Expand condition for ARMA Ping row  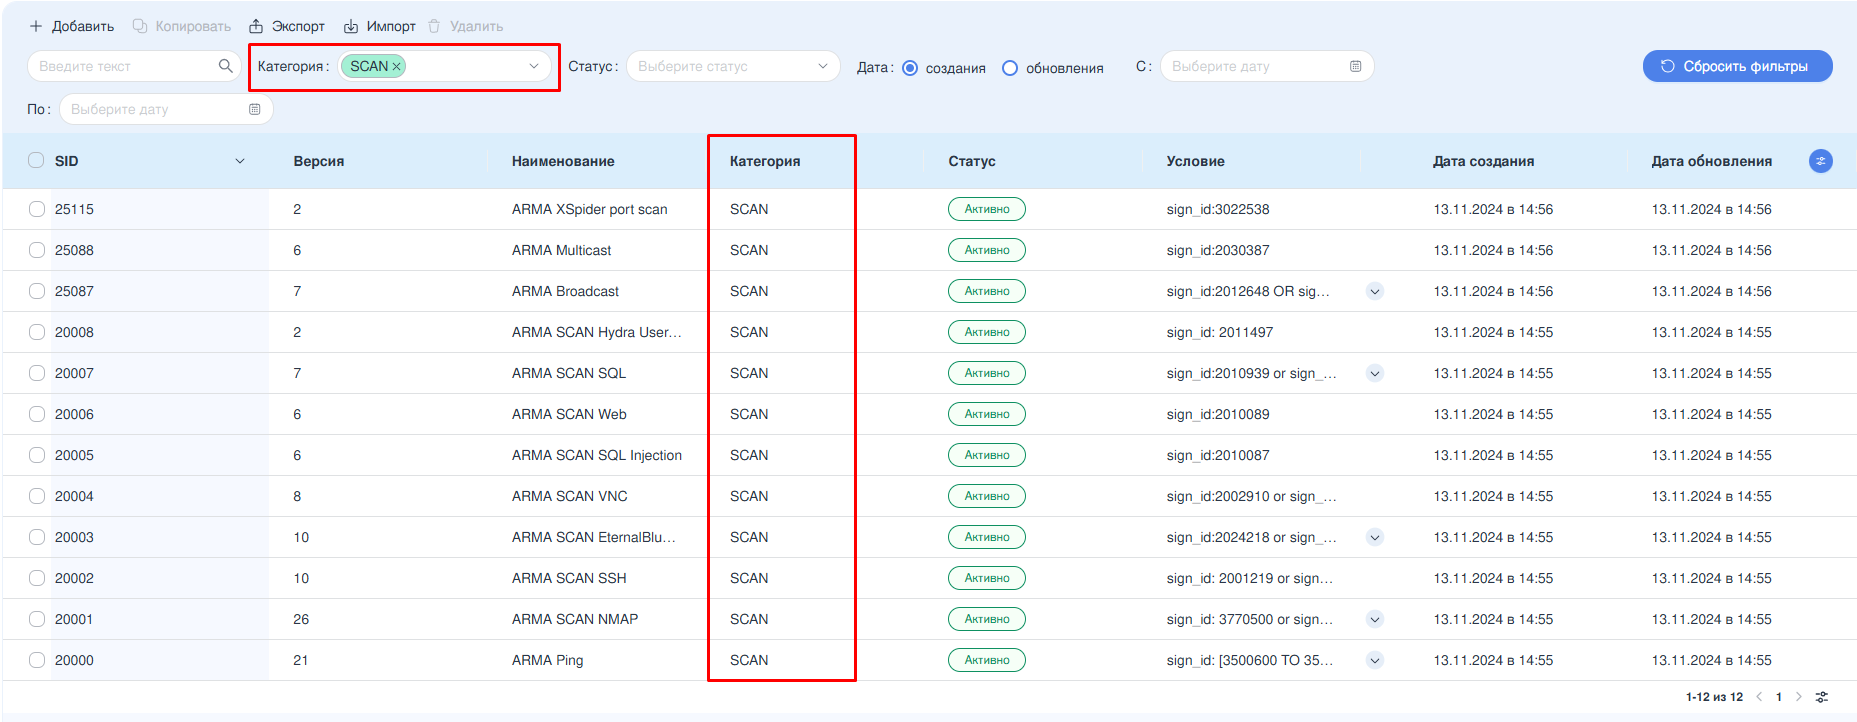click(x=1375, y=660)
